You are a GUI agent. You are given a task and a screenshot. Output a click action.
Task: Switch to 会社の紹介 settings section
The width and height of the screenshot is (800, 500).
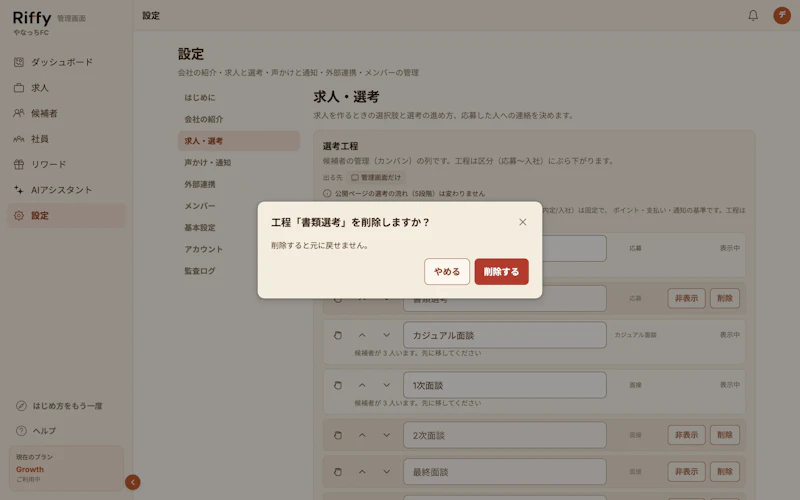(x=239, y=119)
